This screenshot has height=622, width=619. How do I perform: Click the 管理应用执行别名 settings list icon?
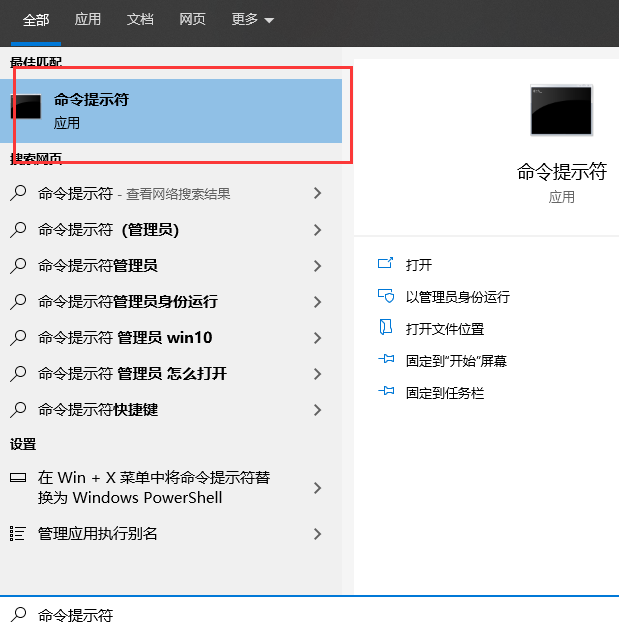(x=18, y=533)
